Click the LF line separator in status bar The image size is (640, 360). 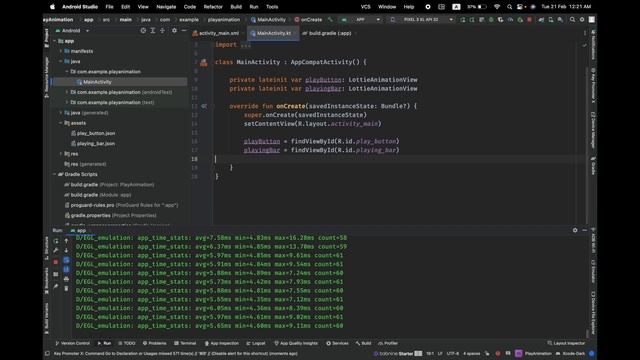[x=440, y=353]
